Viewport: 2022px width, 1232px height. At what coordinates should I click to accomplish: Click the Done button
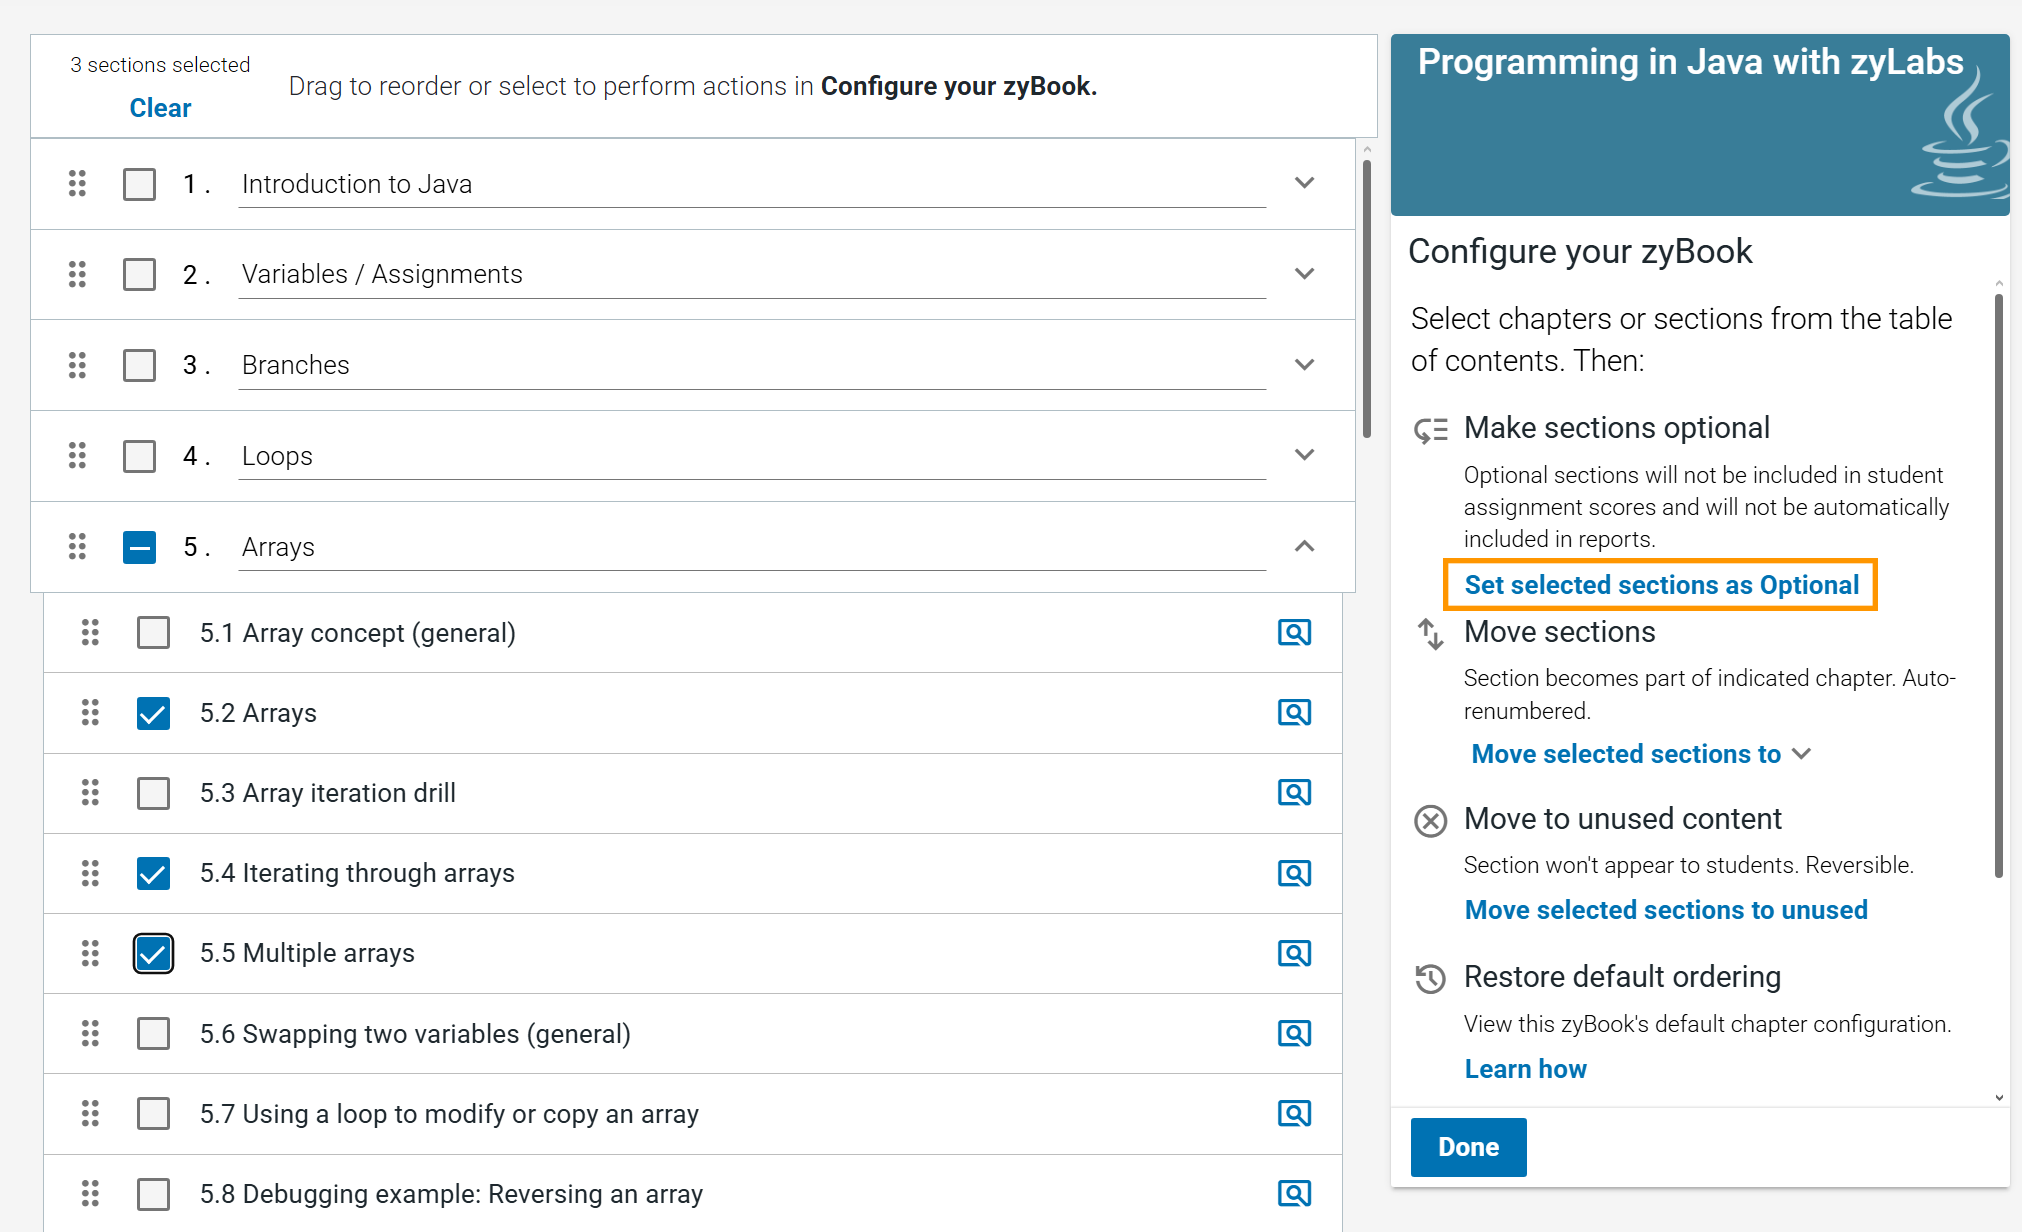click(1468, 1147)
